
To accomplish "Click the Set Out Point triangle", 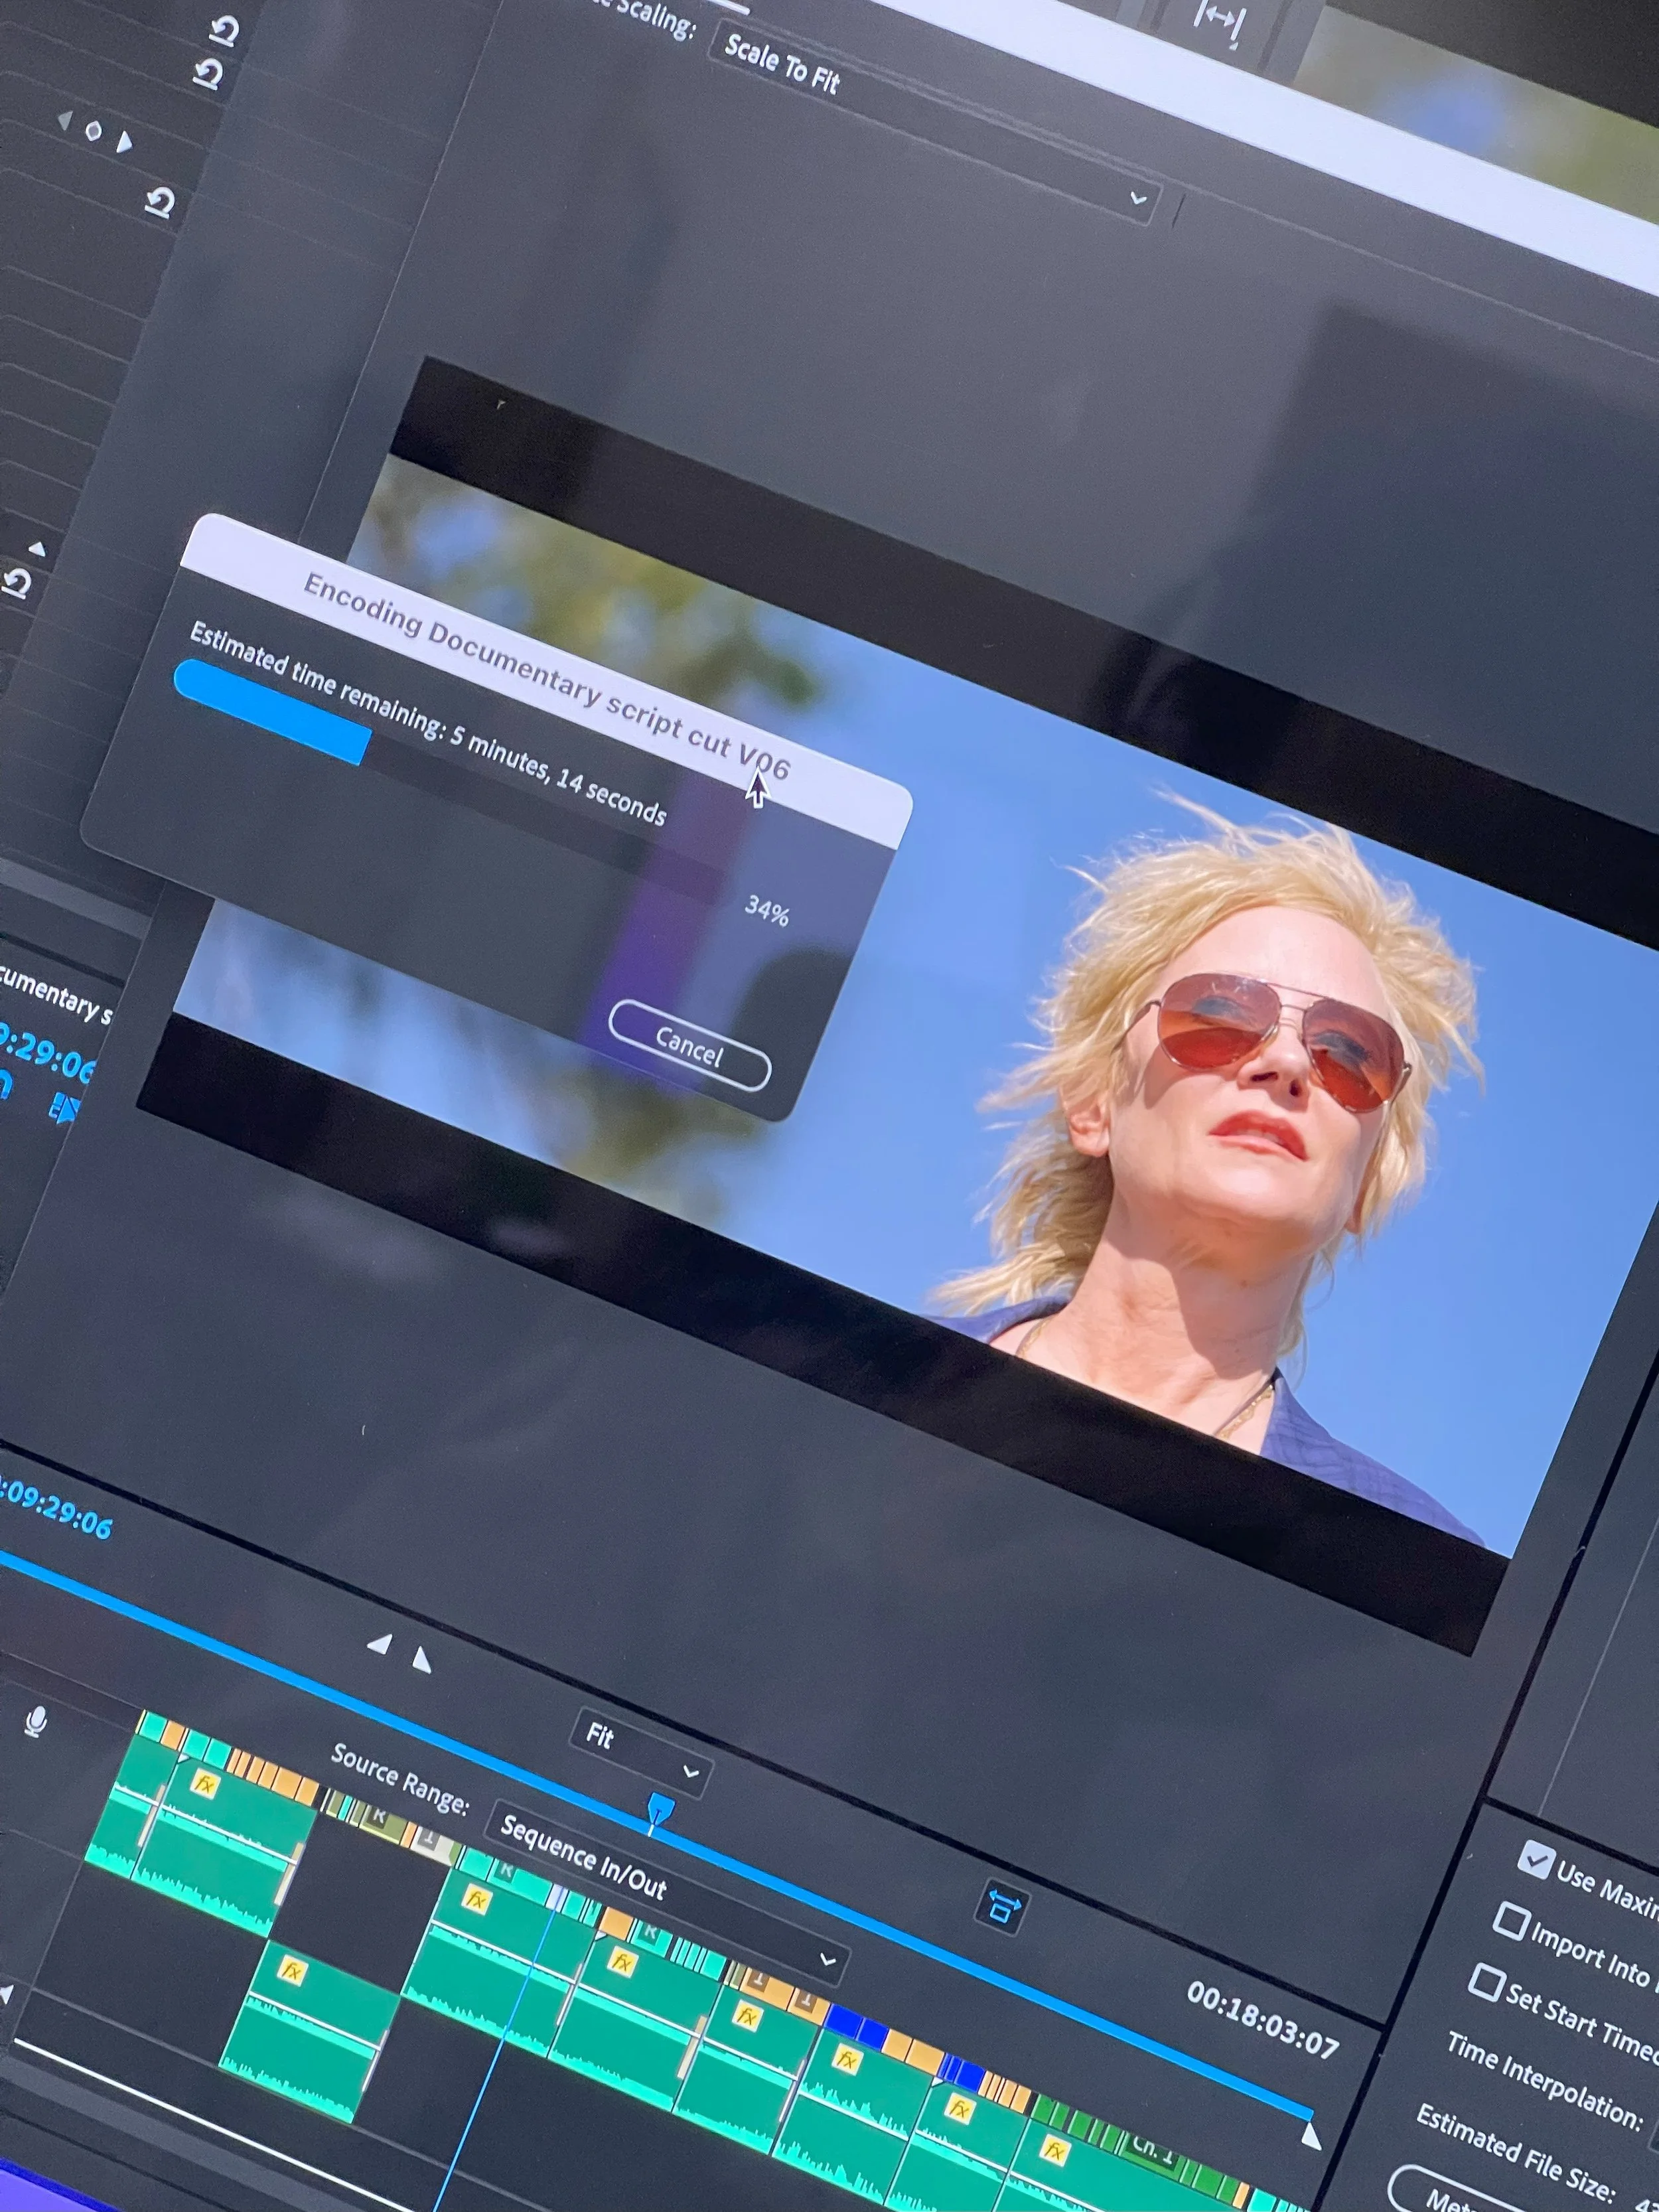I will [x=421, y=1661].
